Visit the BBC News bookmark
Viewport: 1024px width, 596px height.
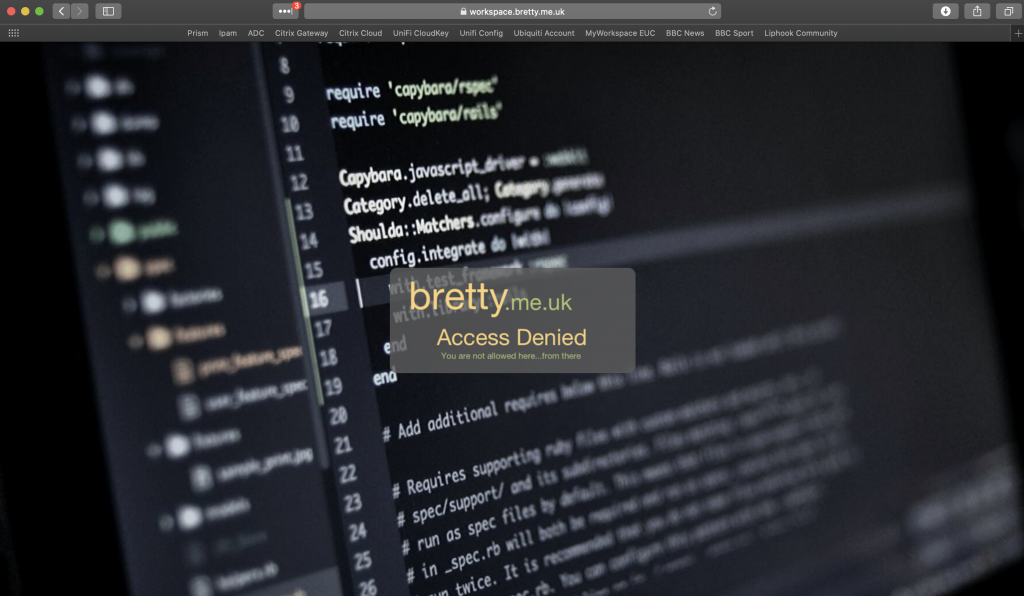685,33
